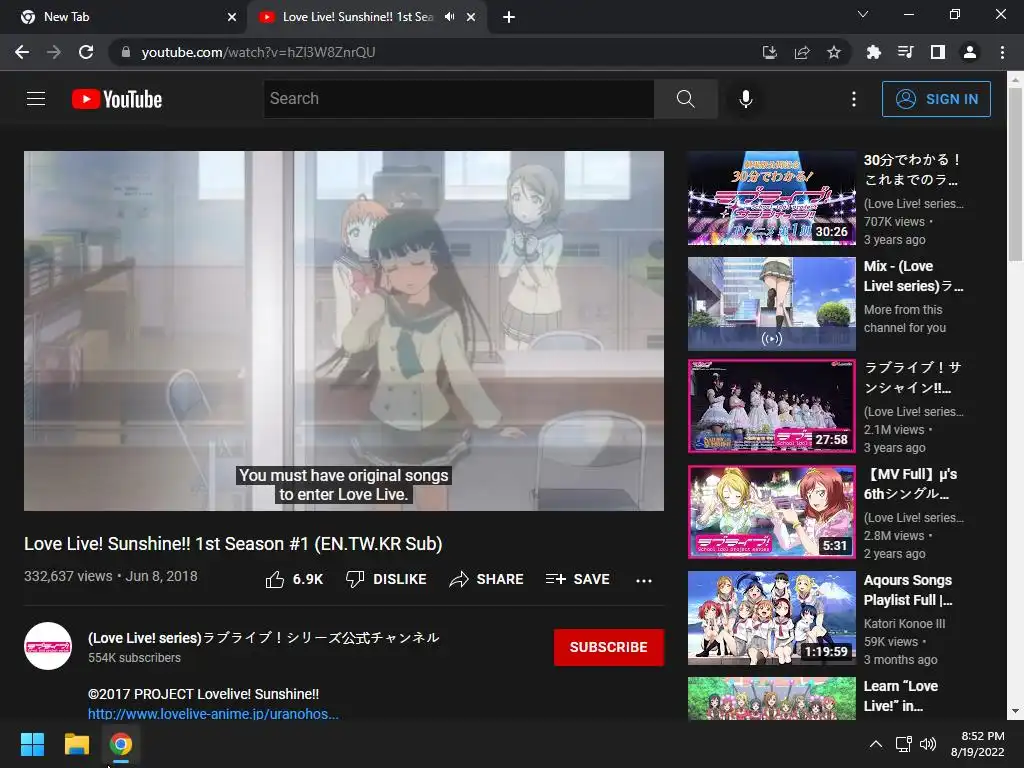Open the Extensions puzzle icon

point(873,52)
